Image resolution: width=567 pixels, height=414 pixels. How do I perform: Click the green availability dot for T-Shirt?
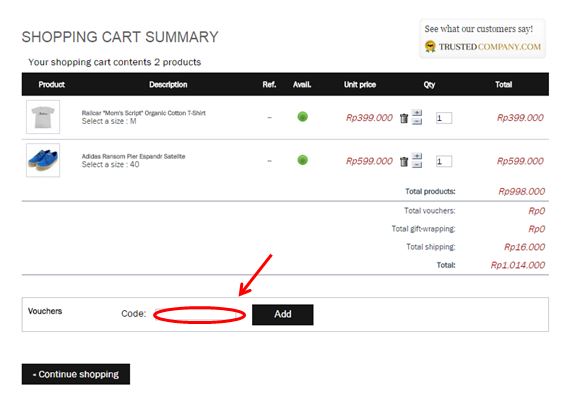pos(303,117)
